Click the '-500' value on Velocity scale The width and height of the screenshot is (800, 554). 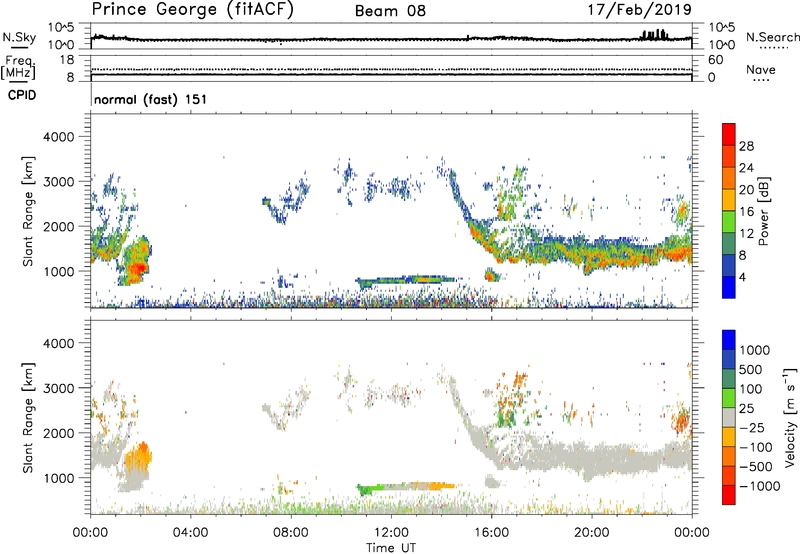tap(756, 467)
